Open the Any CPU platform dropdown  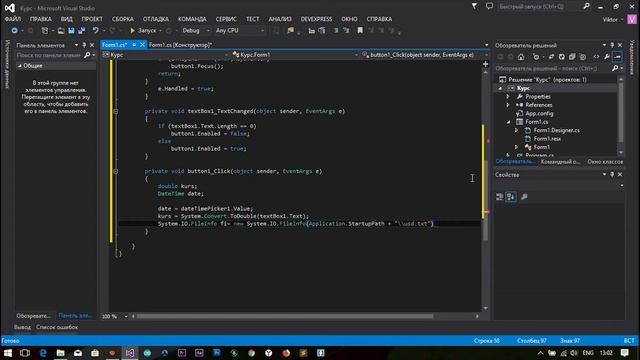point(240,31)
